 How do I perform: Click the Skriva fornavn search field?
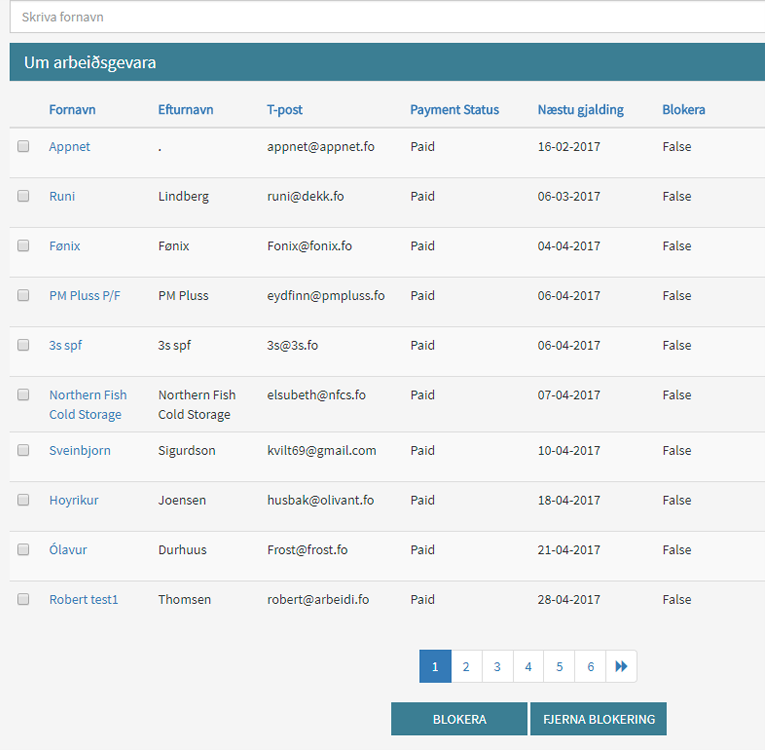387,17
